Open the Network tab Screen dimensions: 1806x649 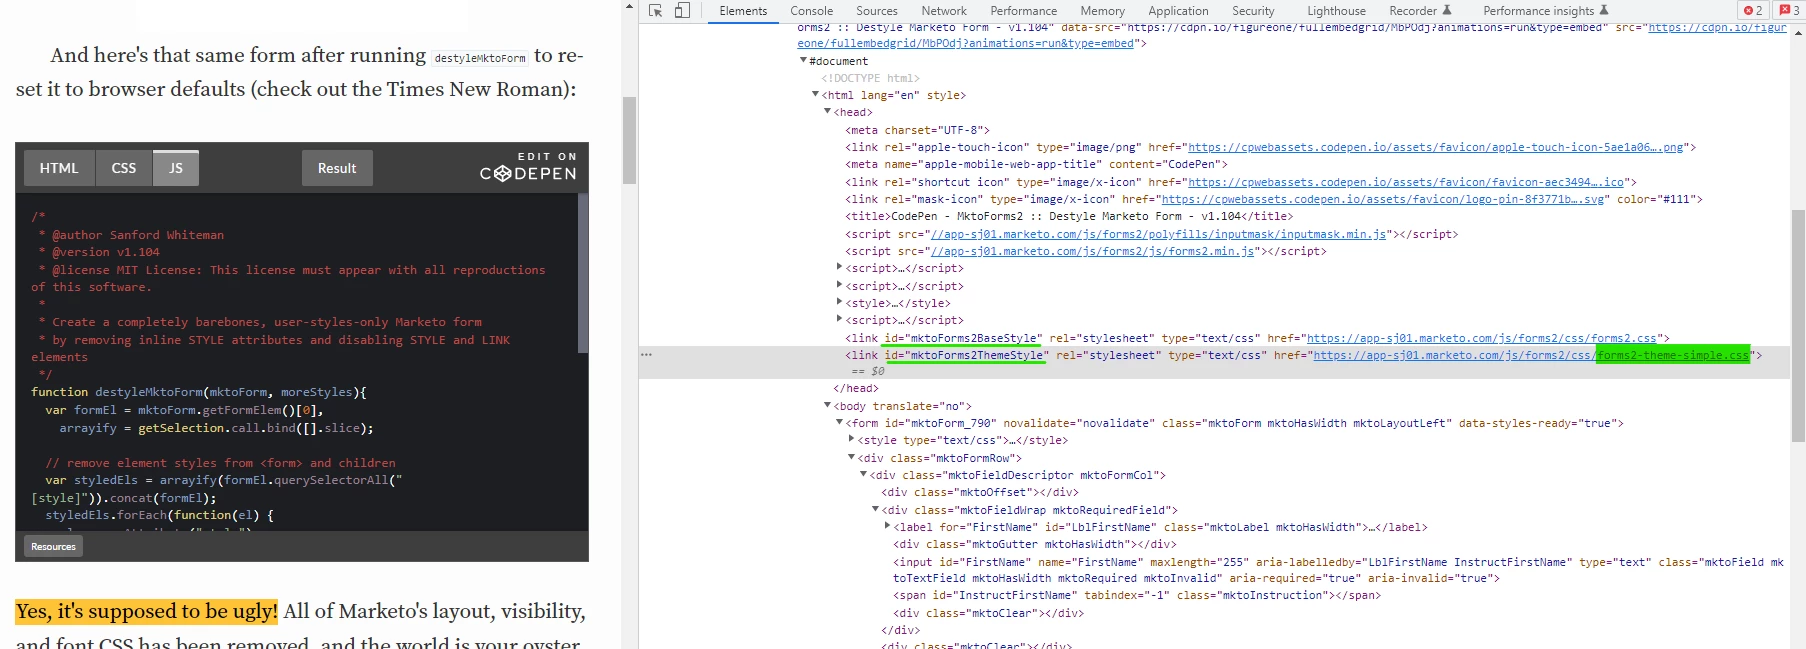[x=944, y=11]
